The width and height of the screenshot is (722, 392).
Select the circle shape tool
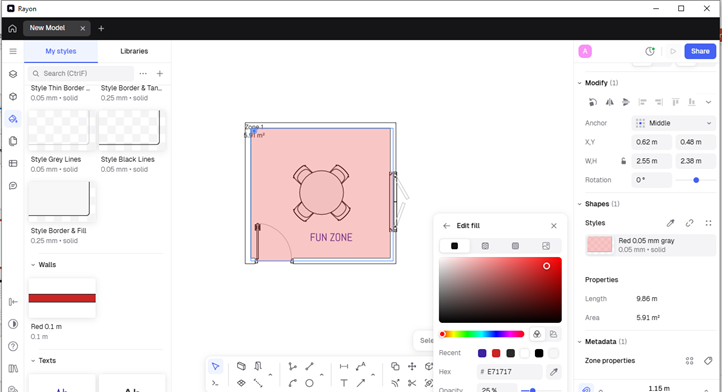pyautogui.click(x=309, y=383)
